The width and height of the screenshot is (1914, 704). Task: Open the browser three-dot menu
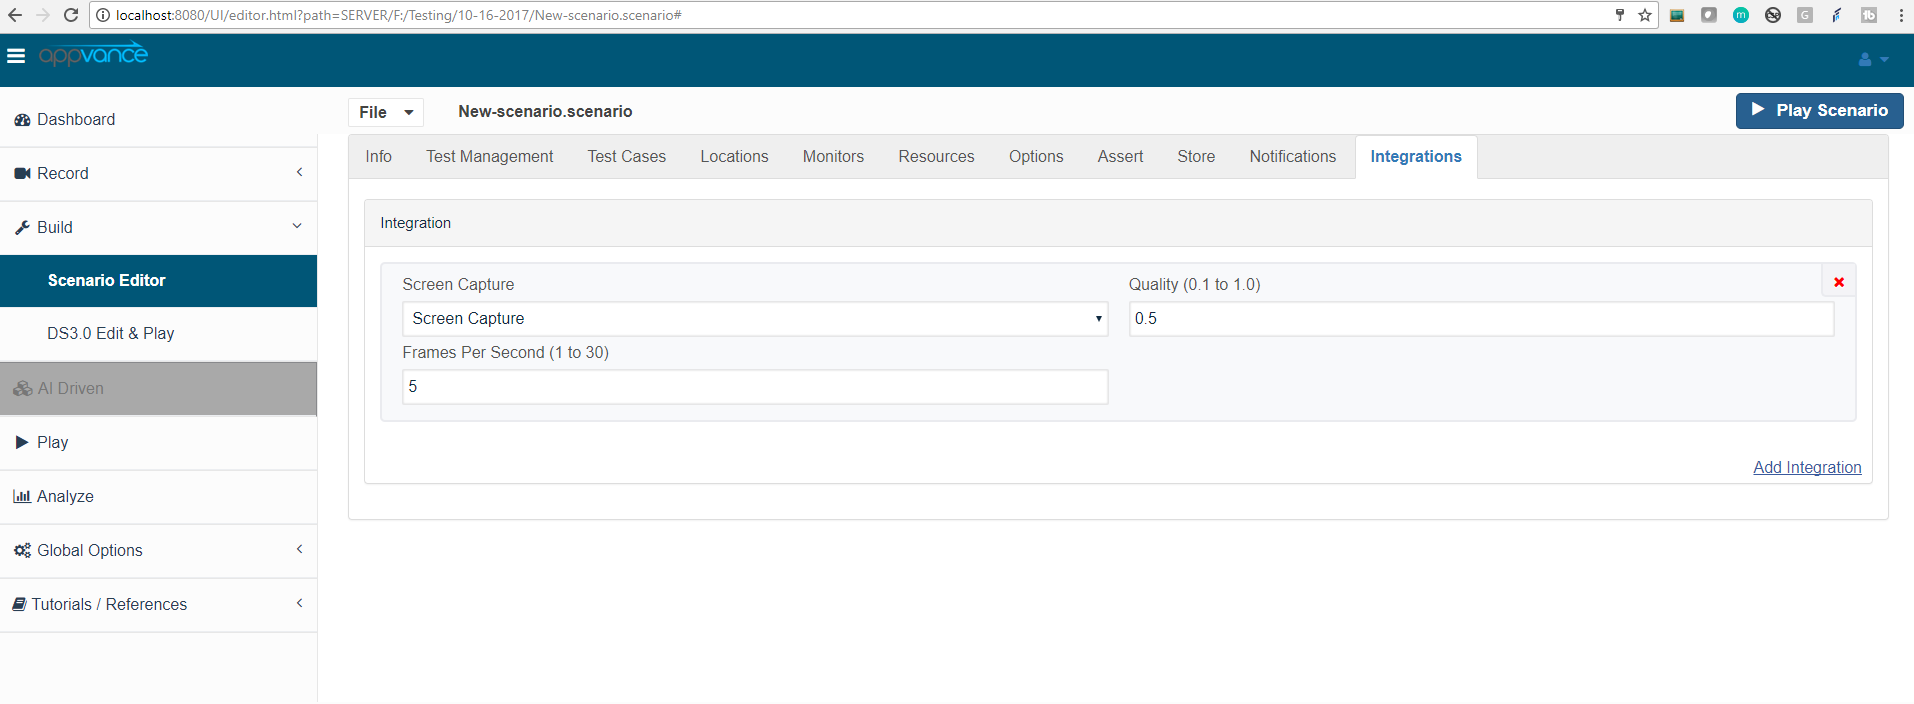point(1901,15)
